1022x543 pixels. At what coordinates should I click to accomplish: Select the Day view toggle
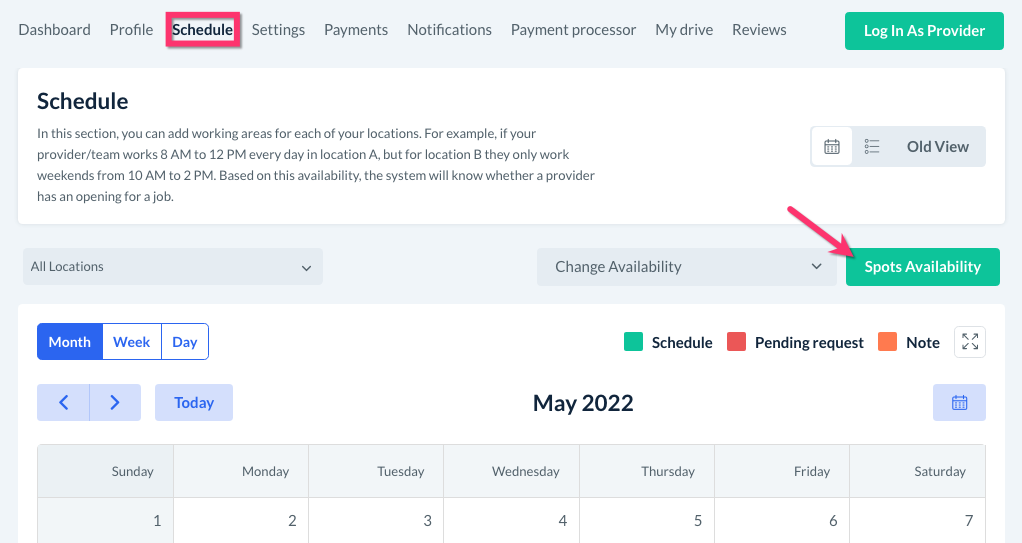[x=185, y=342]
